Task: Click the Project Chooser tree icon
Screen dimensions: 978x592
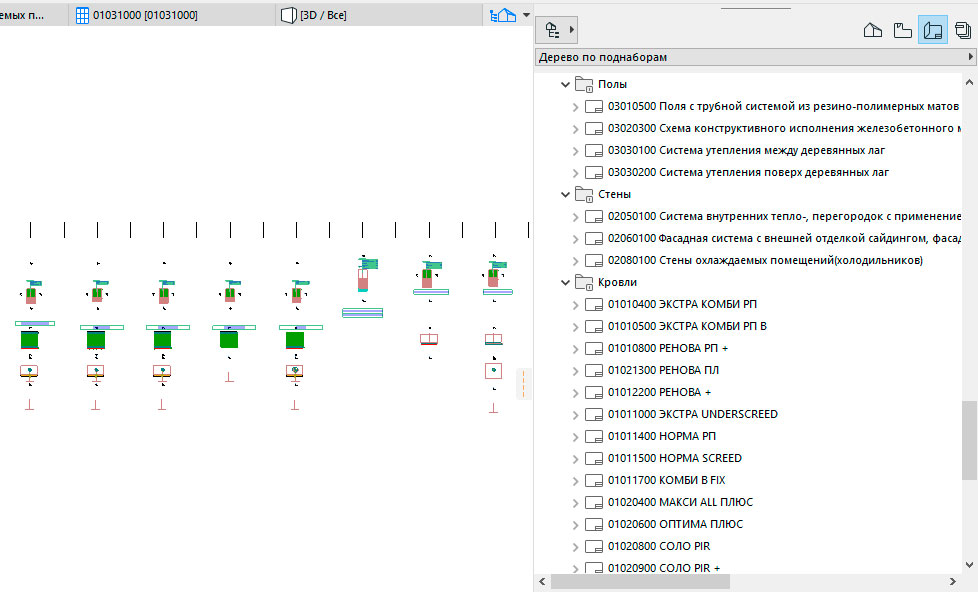Action: 552,29
